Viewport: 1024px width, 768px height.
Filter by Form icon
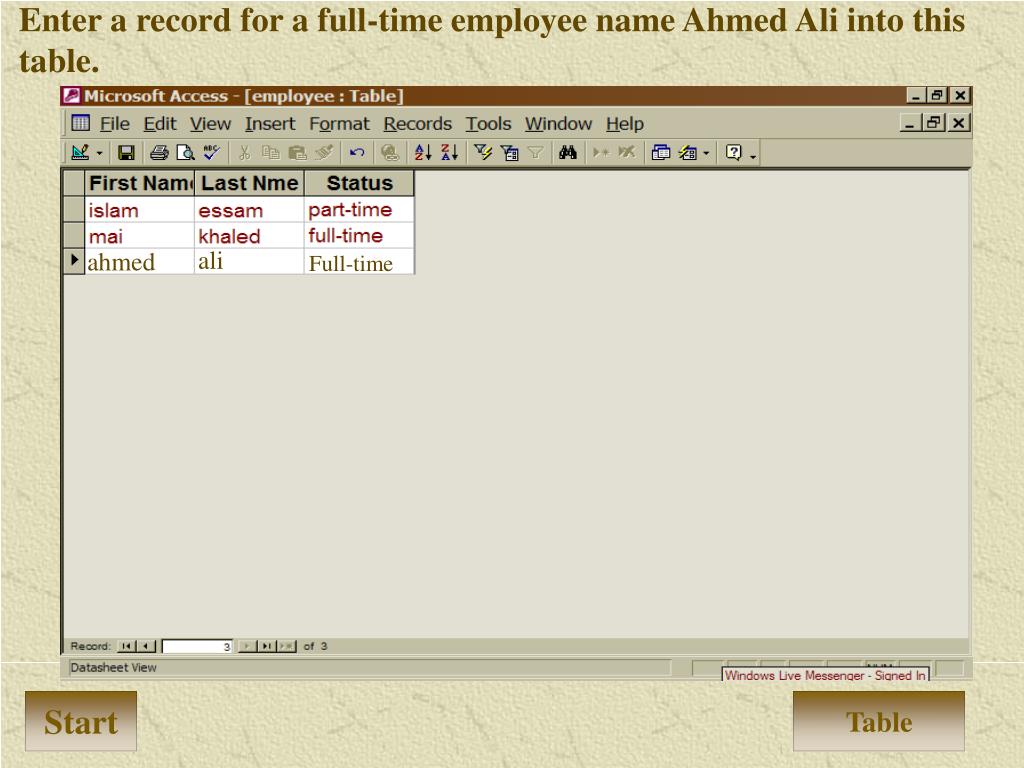coord(509,153)
